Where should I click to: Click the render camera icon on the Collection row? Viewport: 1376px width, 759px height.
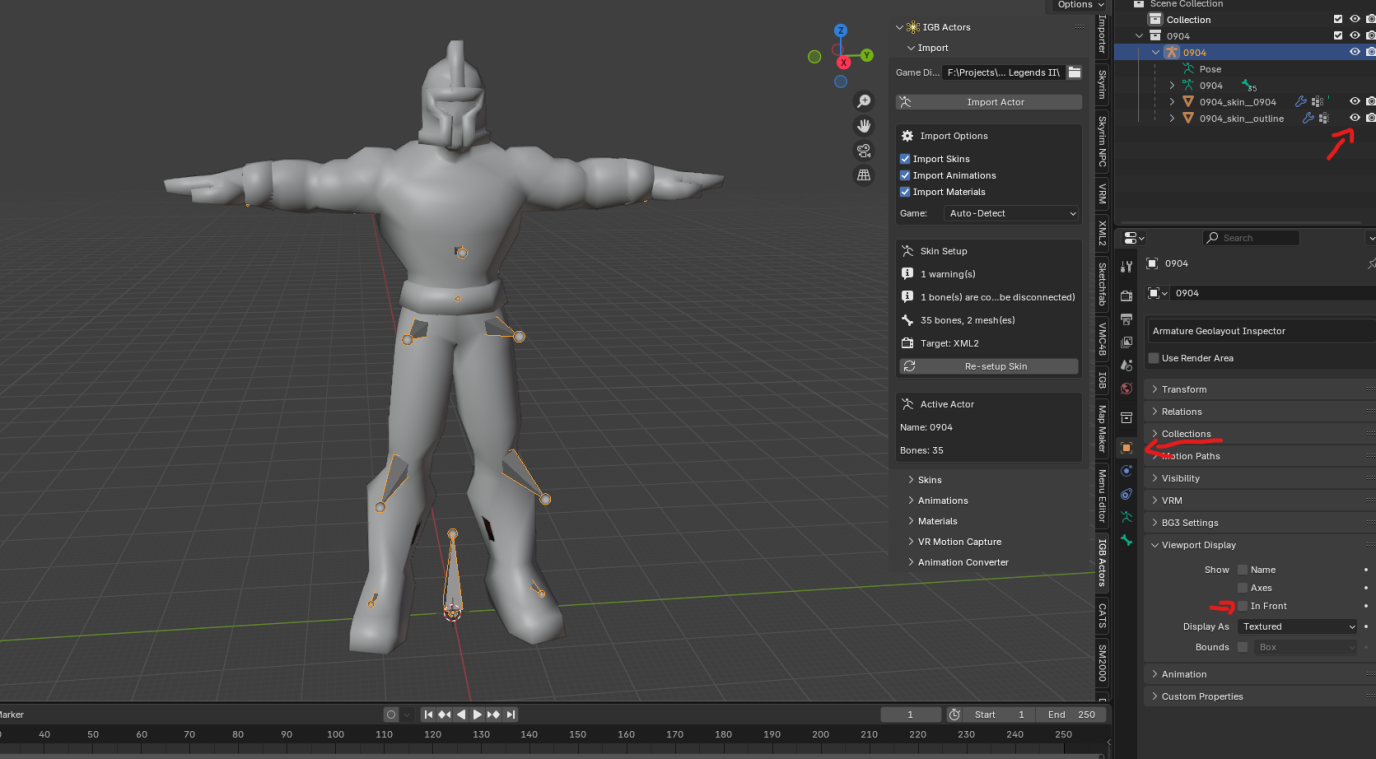click(x=1371, y=19)
